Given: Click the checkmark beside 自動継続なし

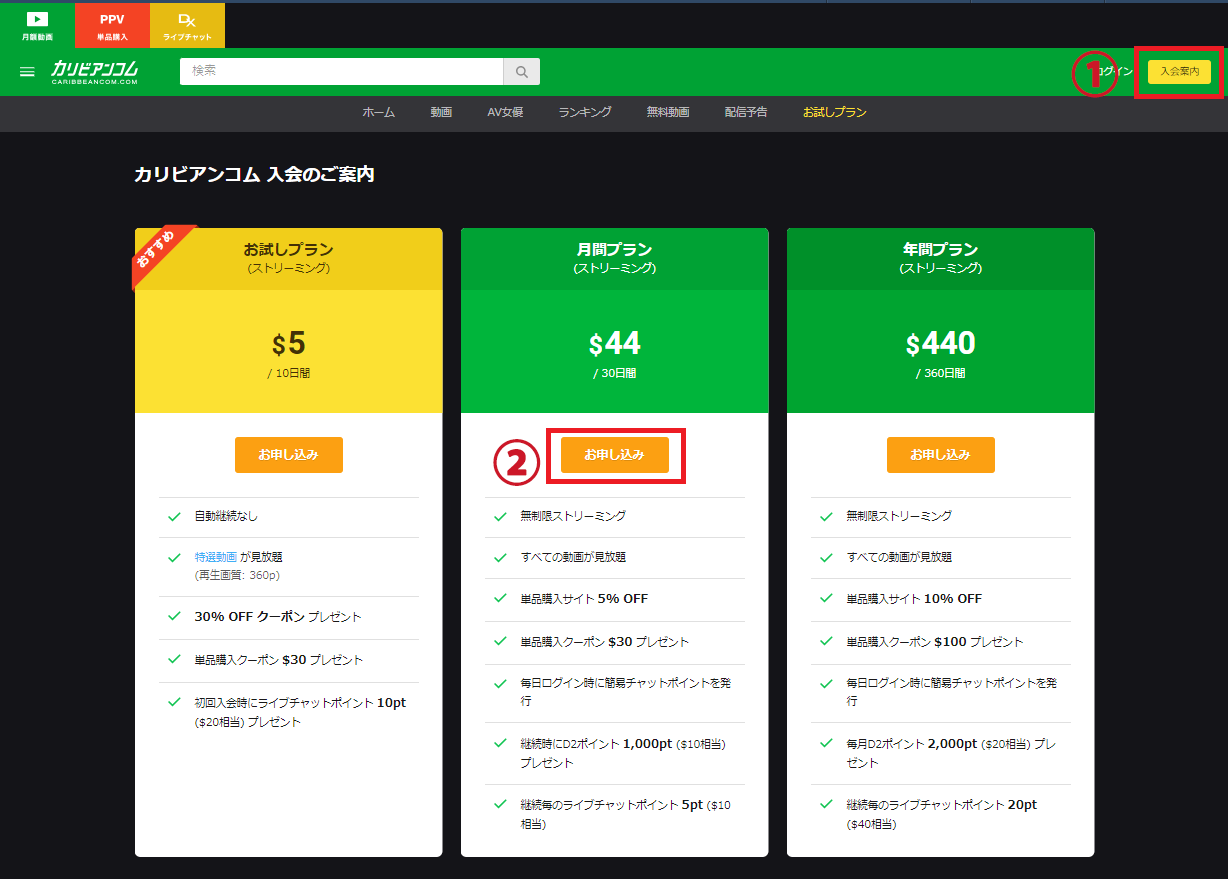Looking at the screenshot, I should 174,517.
